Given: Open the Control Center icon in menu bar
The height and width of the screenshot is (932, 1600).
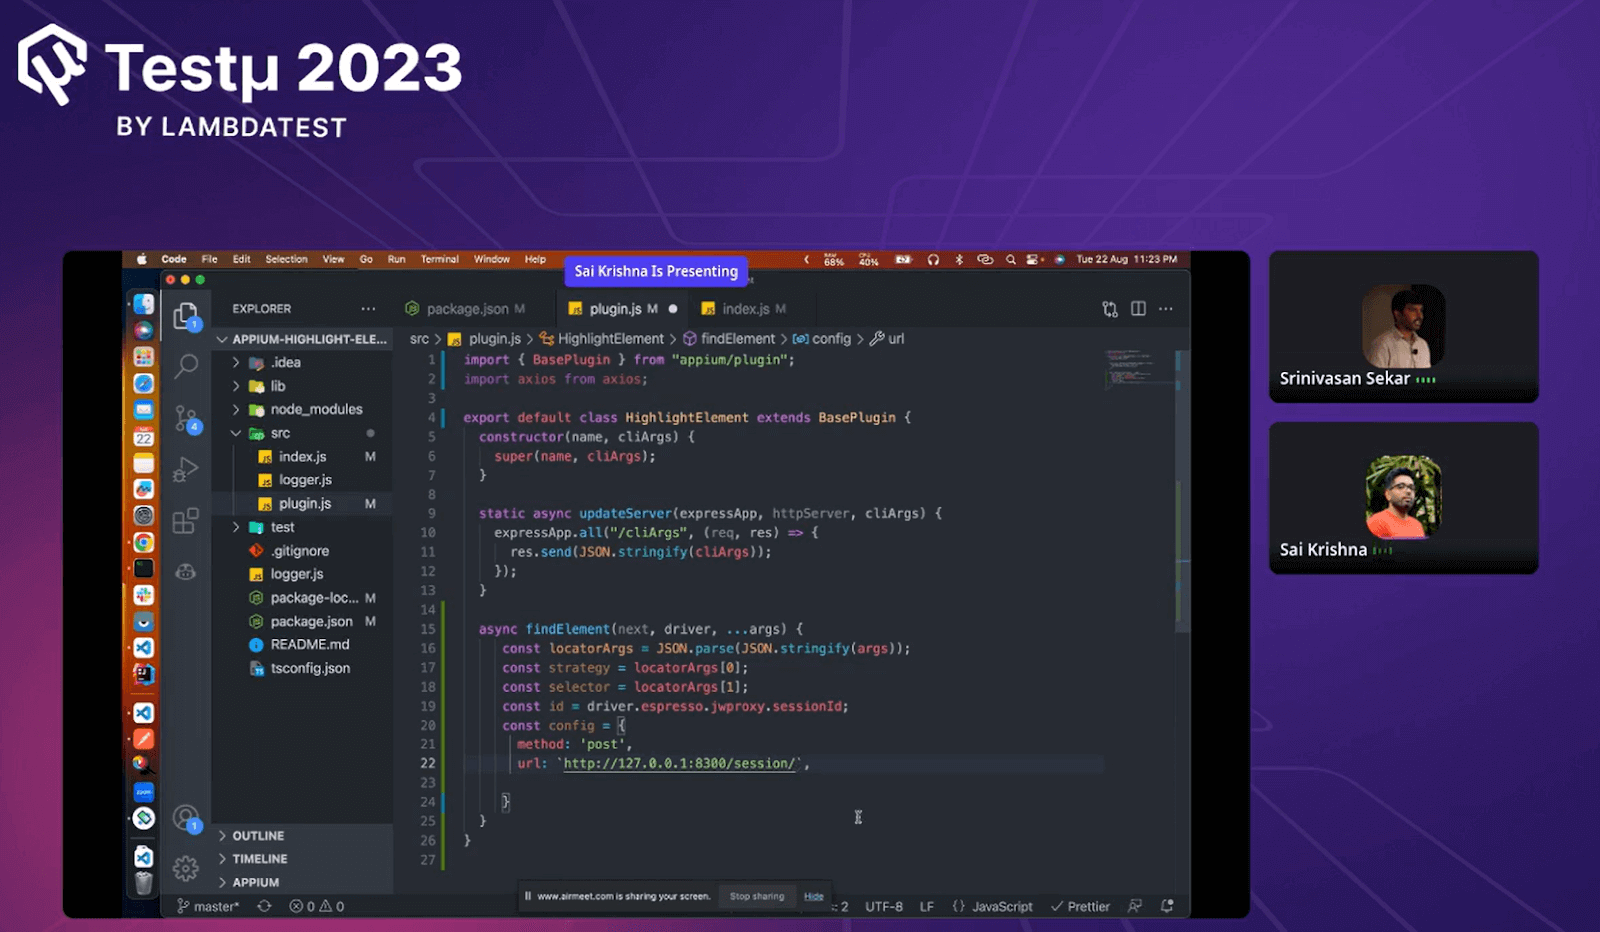Looking at the screenshot, I should (x=1035, y=259).
